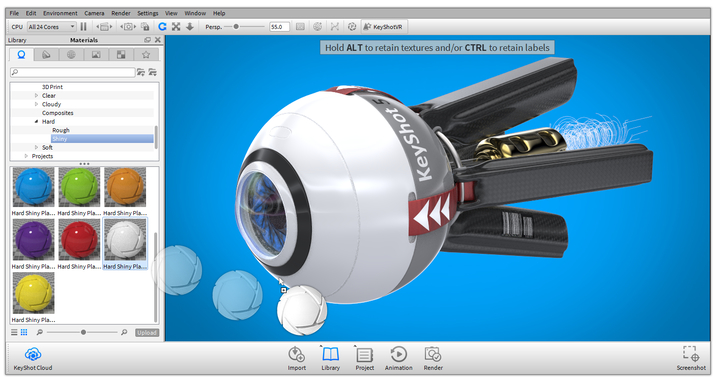Launch KeyShotVR from the toolbar

pyautogui.click(x=383, y=27)
